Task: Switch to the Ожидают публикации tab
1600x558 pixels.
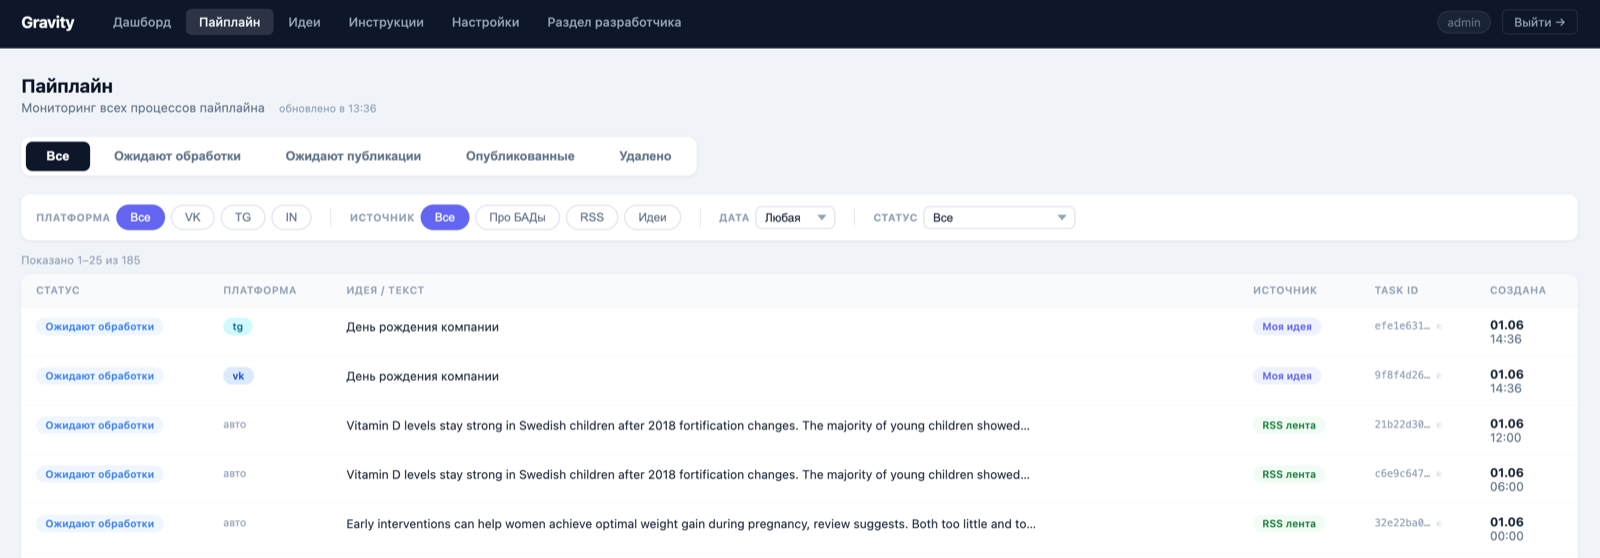Action: pyautogui.click(x=353, y=156)
